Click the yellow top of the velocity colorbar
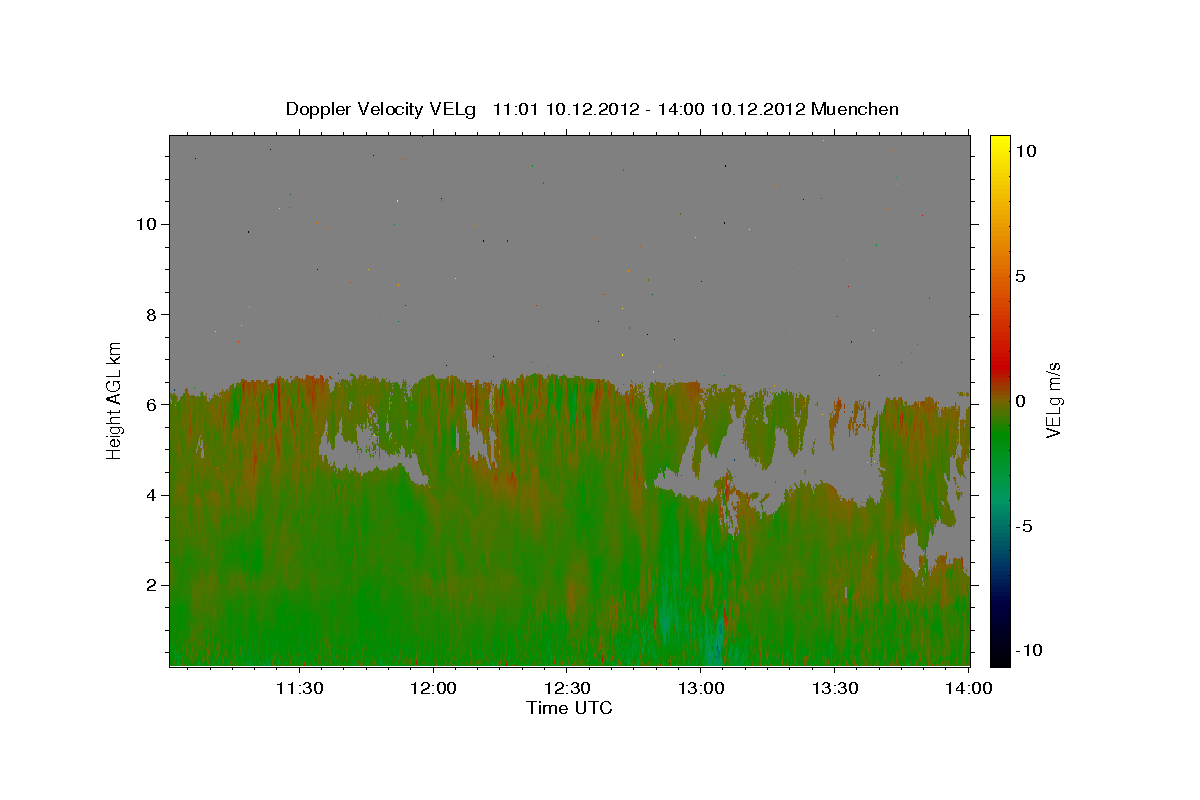Image resolution: width=1200 pixels, height=800 pixels. click(999, 145)
